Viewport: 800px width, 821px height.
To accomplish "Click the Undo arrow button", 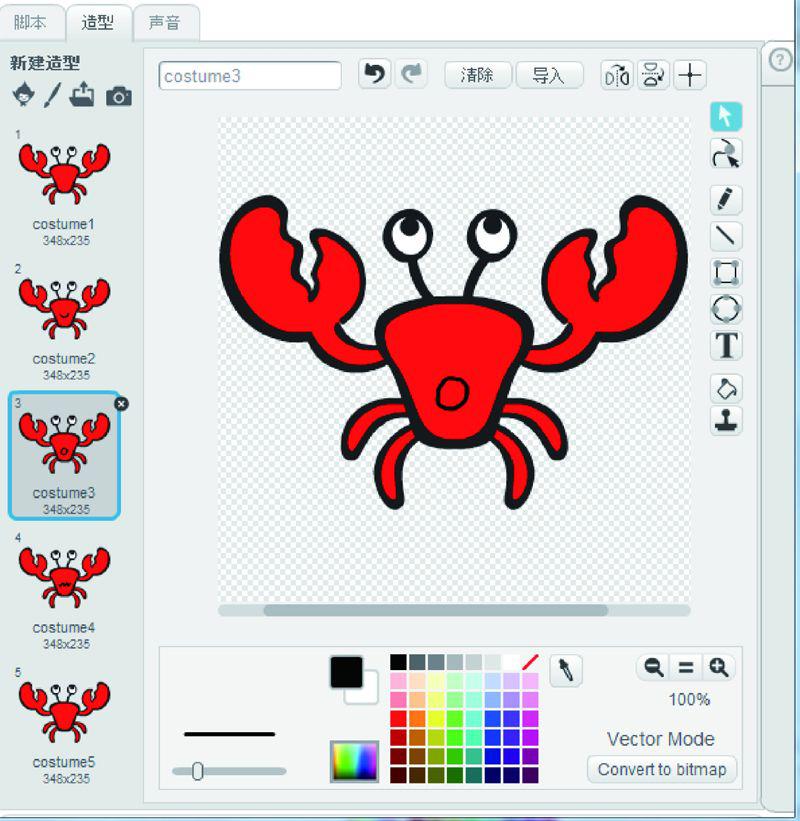I will click(375, 75).
